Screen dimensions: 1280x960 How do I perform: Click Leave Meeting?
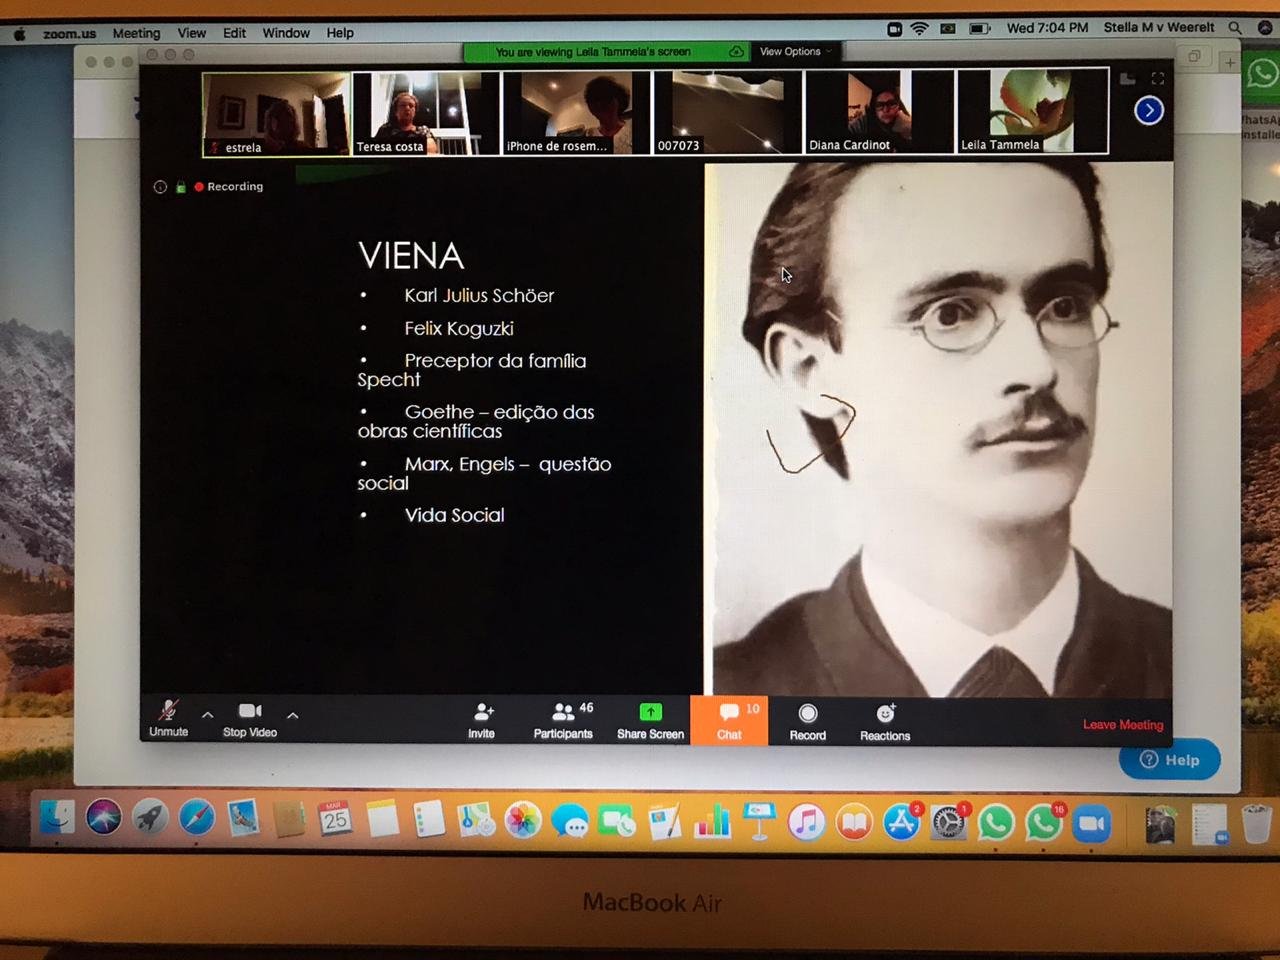[1122, 724]
